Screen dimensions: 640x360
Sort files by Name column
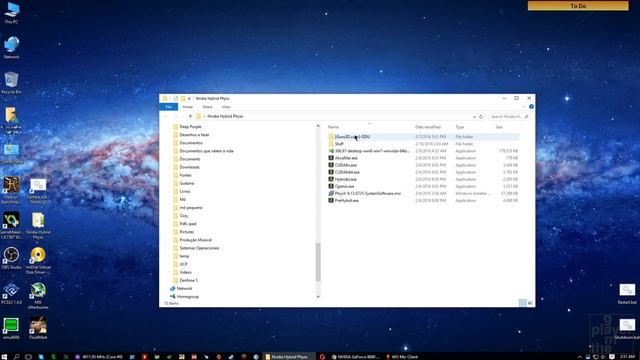click(333, 127)
